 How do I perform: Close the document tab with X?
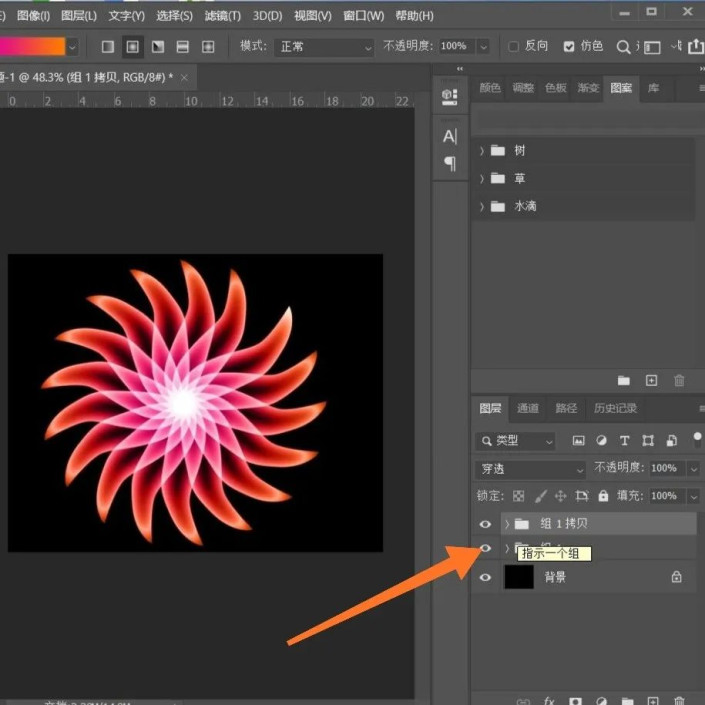click(x=184, y=78)
